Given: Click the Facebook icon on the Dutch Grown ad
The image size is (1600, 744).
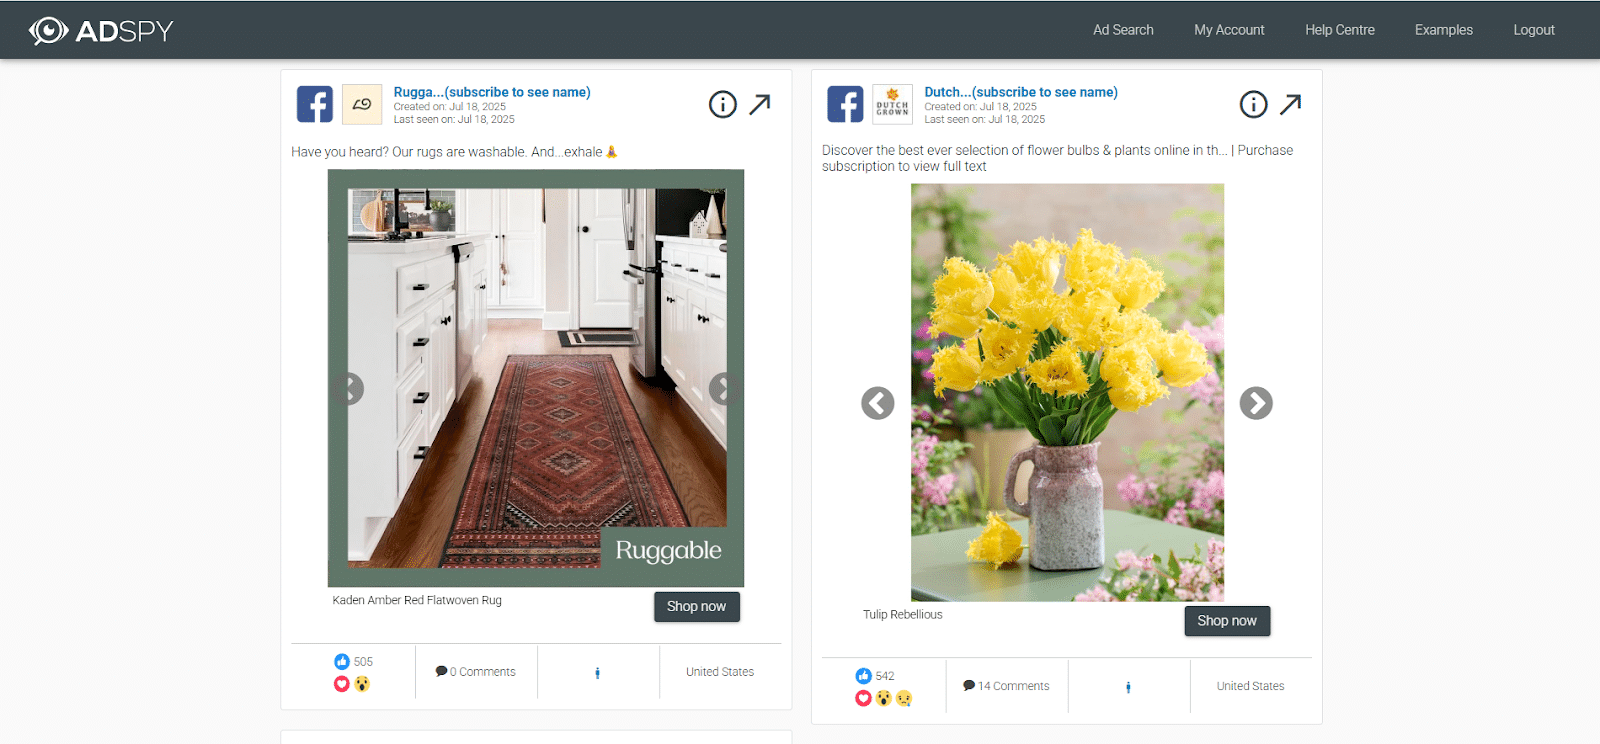Looking at the screenshot, I should click(x=846, y=104).
